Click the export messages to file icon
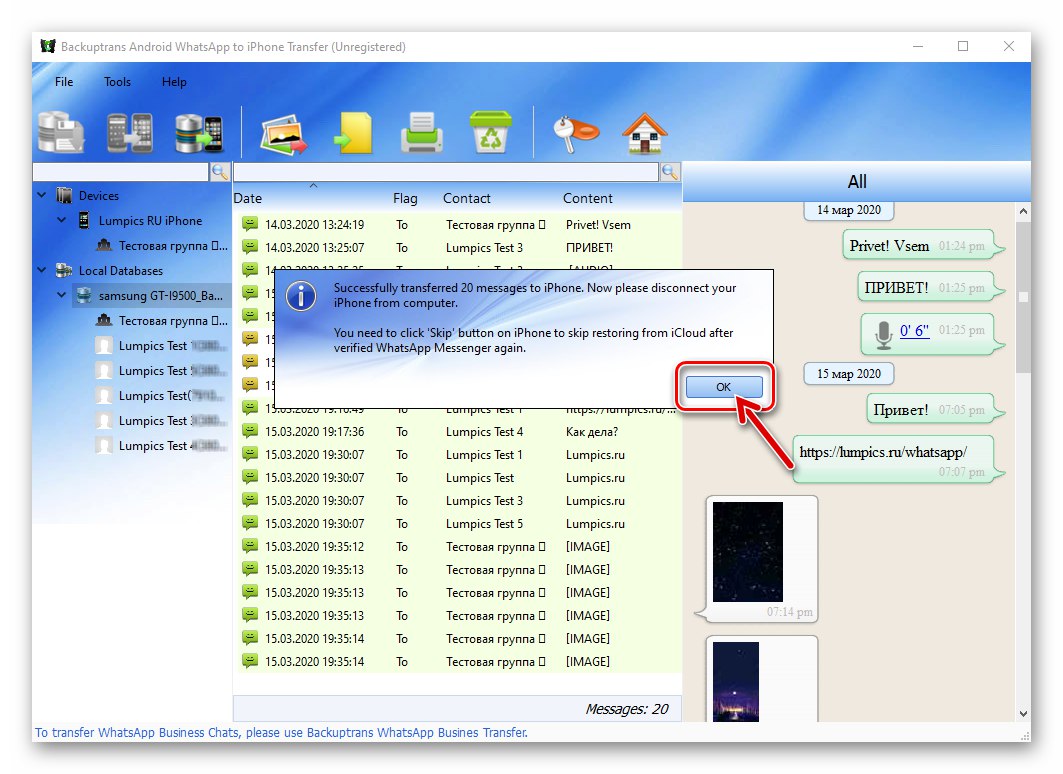The height and width of the screenshot is (774, 1063). 353,133
